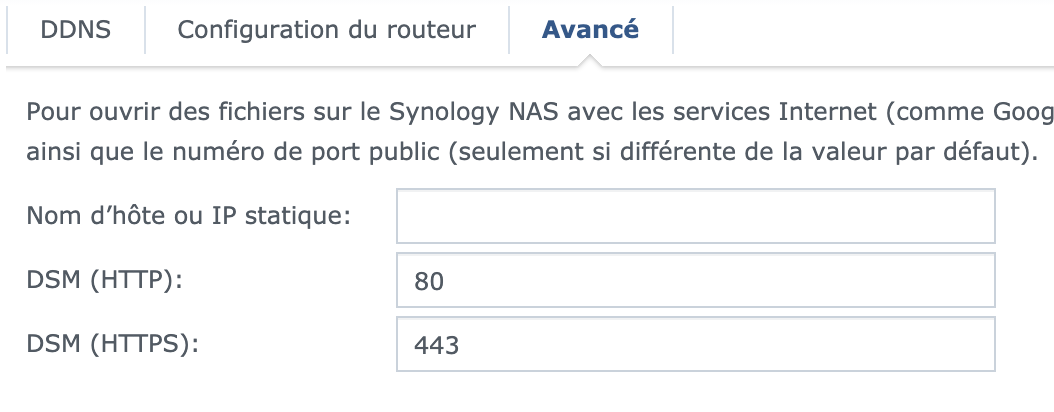Place cursor on the 443 port value

[436, 347]
